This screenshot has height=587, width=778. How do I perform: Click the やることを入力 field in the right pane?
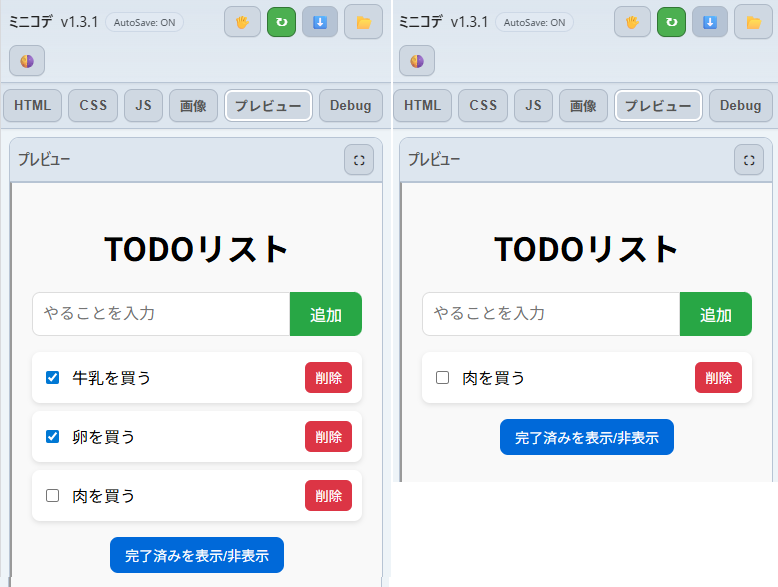tap(550, 314)
